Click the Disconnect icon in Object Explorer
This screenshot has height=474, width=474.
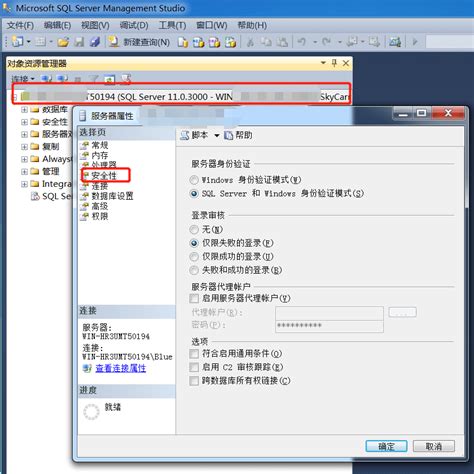tap(62, 79)
